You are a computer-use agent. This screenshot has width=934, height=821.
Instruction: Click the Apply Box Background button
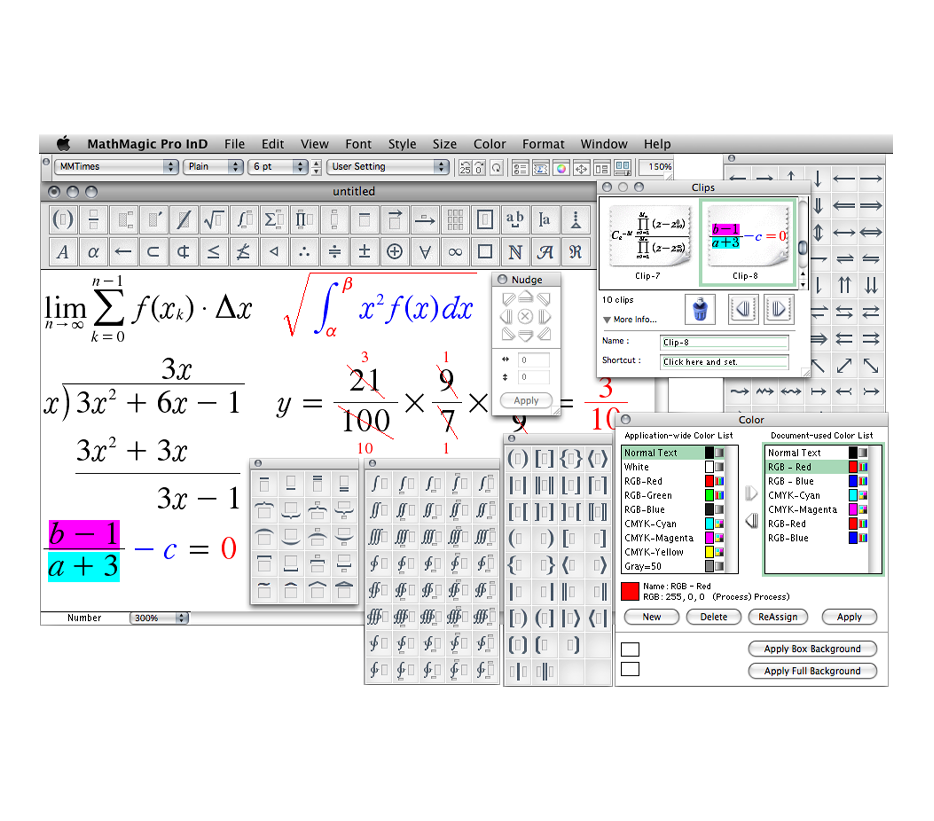(812, 649)
